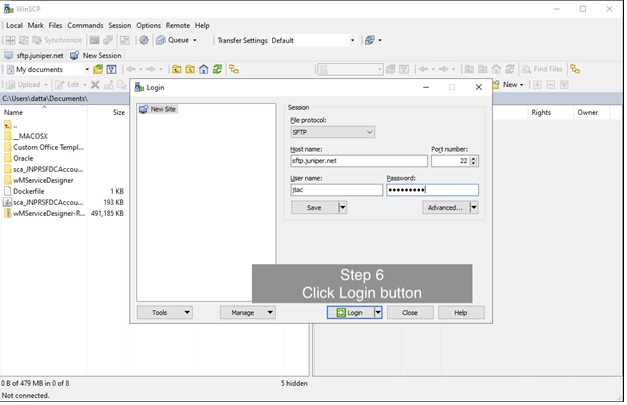Open the Session menu
The width and height of the screenshot is (627, 405).
[120, 26]
